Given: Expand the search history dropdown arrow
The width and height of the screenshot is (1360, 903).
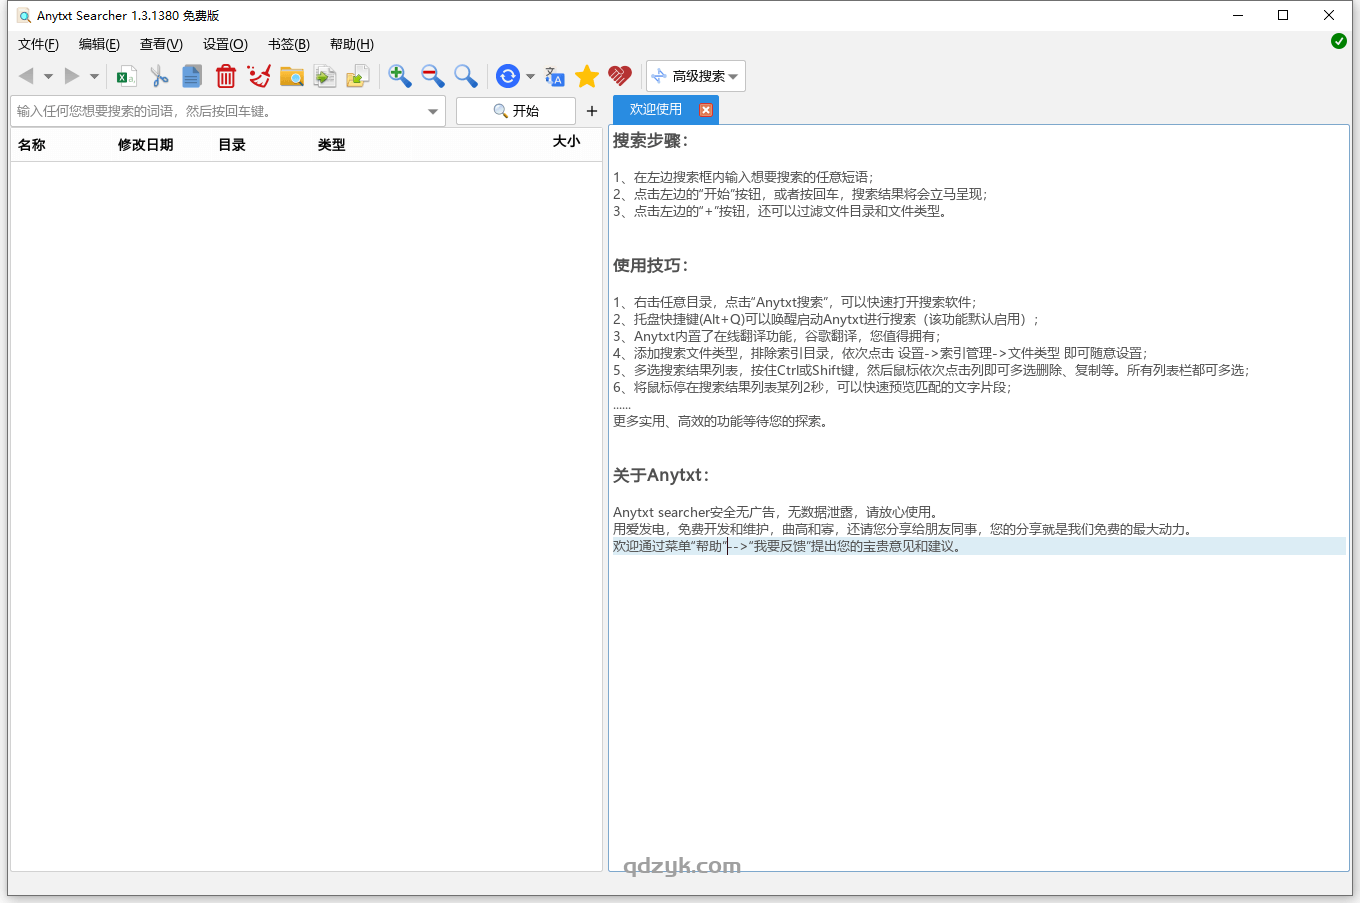Looking at the screenshot, I should pyautogui.click(x=432, y=111).
